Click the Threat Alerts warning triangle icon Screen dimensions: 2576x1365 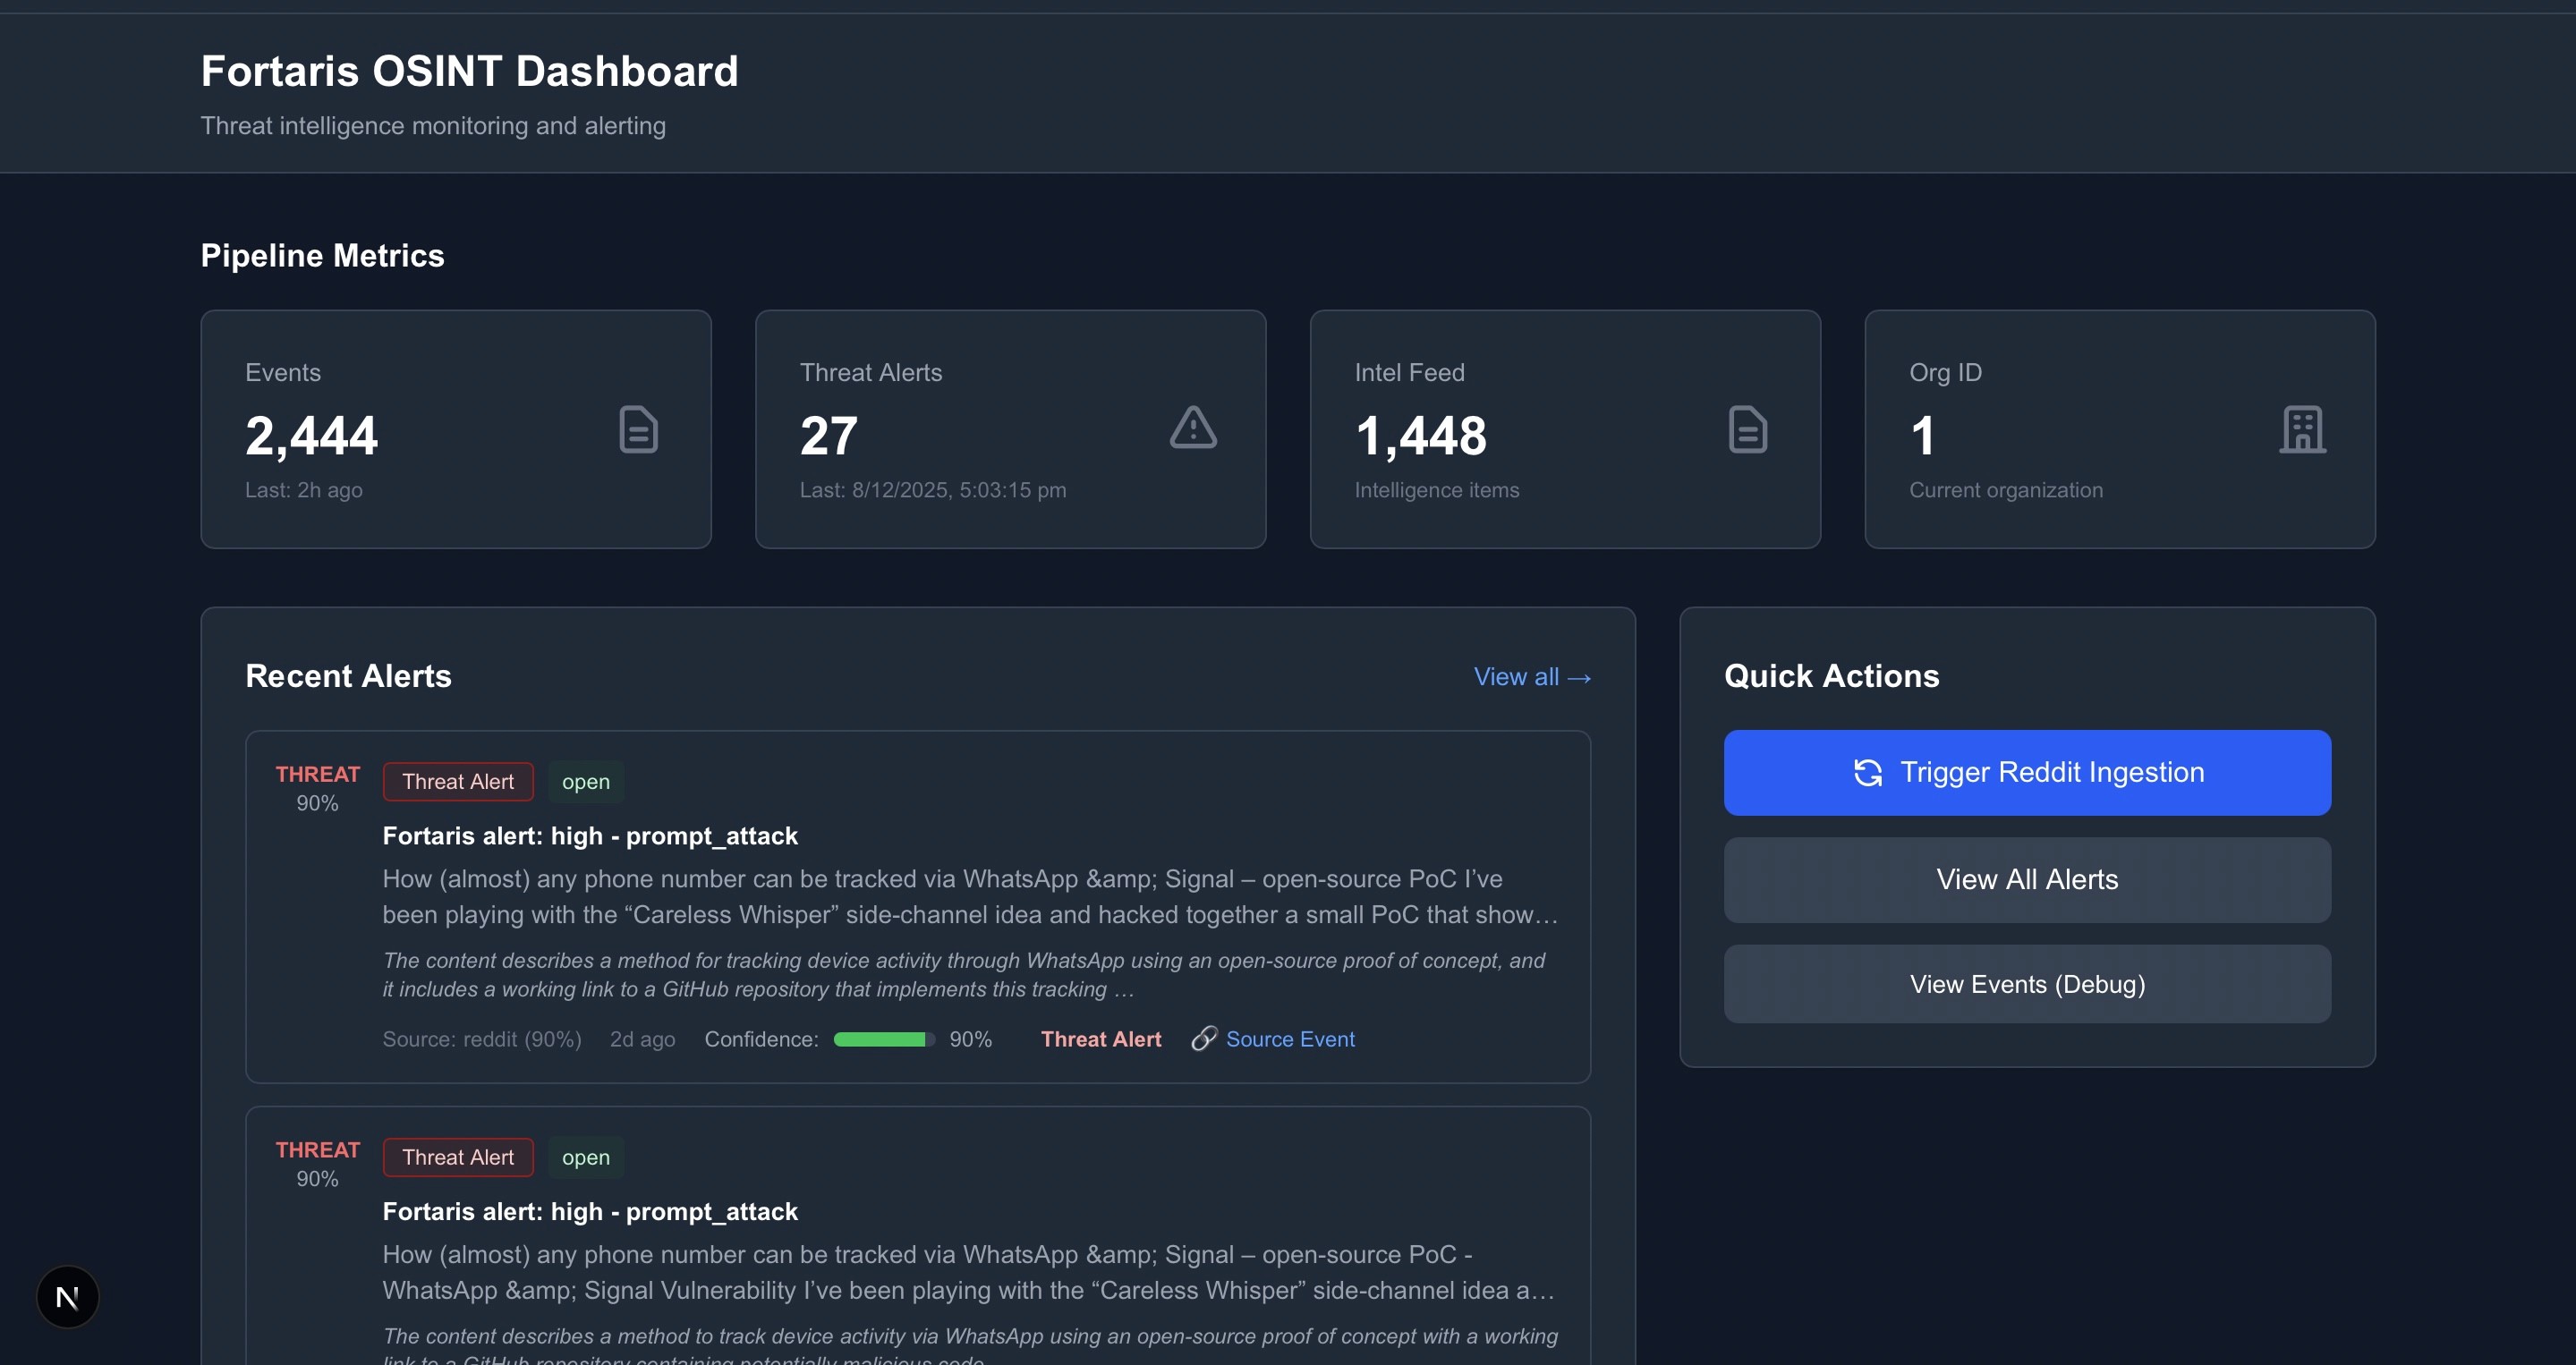1193,428
